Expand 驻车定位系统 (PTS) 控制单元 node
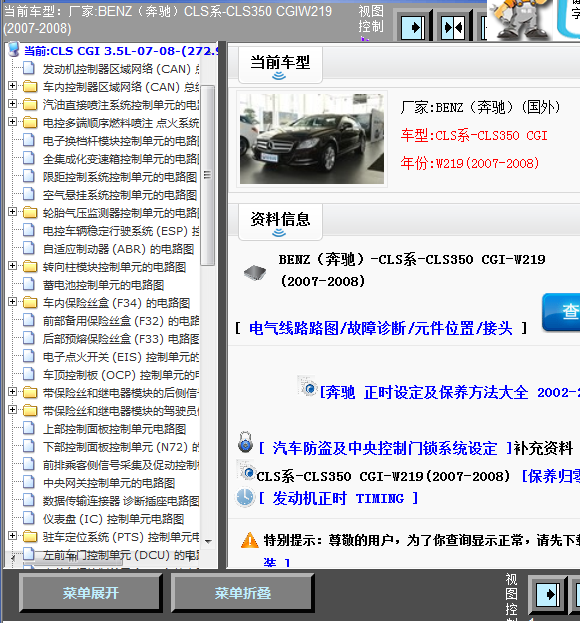The width and height of the screenshot is (580, 623). coord(13,536)
